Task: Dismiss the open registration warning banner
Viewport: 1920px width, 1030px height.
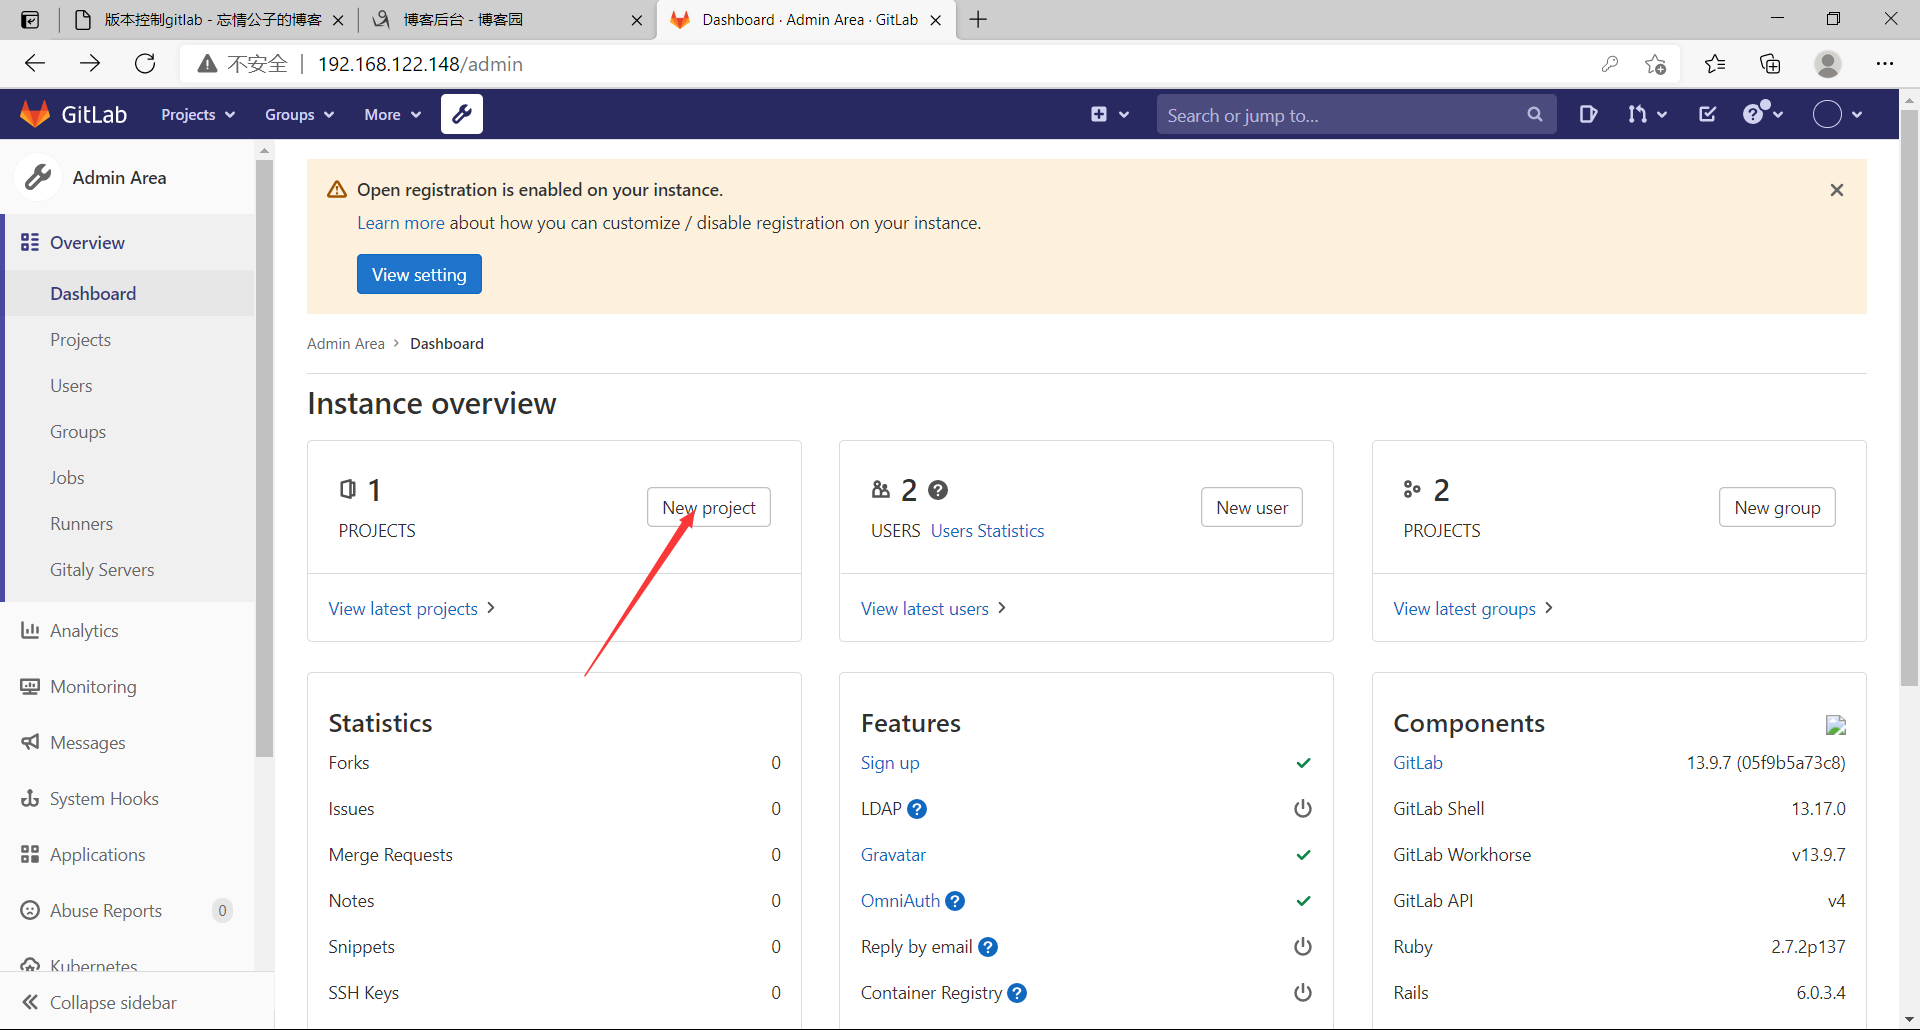Action: (1837, 190)
